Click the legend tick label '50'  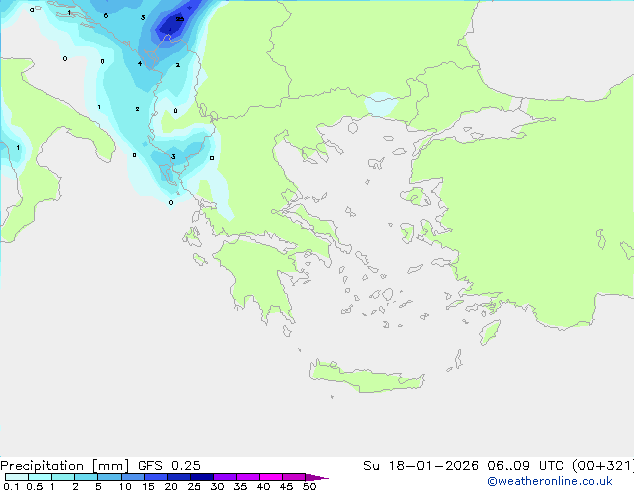(x=309, y=486)
